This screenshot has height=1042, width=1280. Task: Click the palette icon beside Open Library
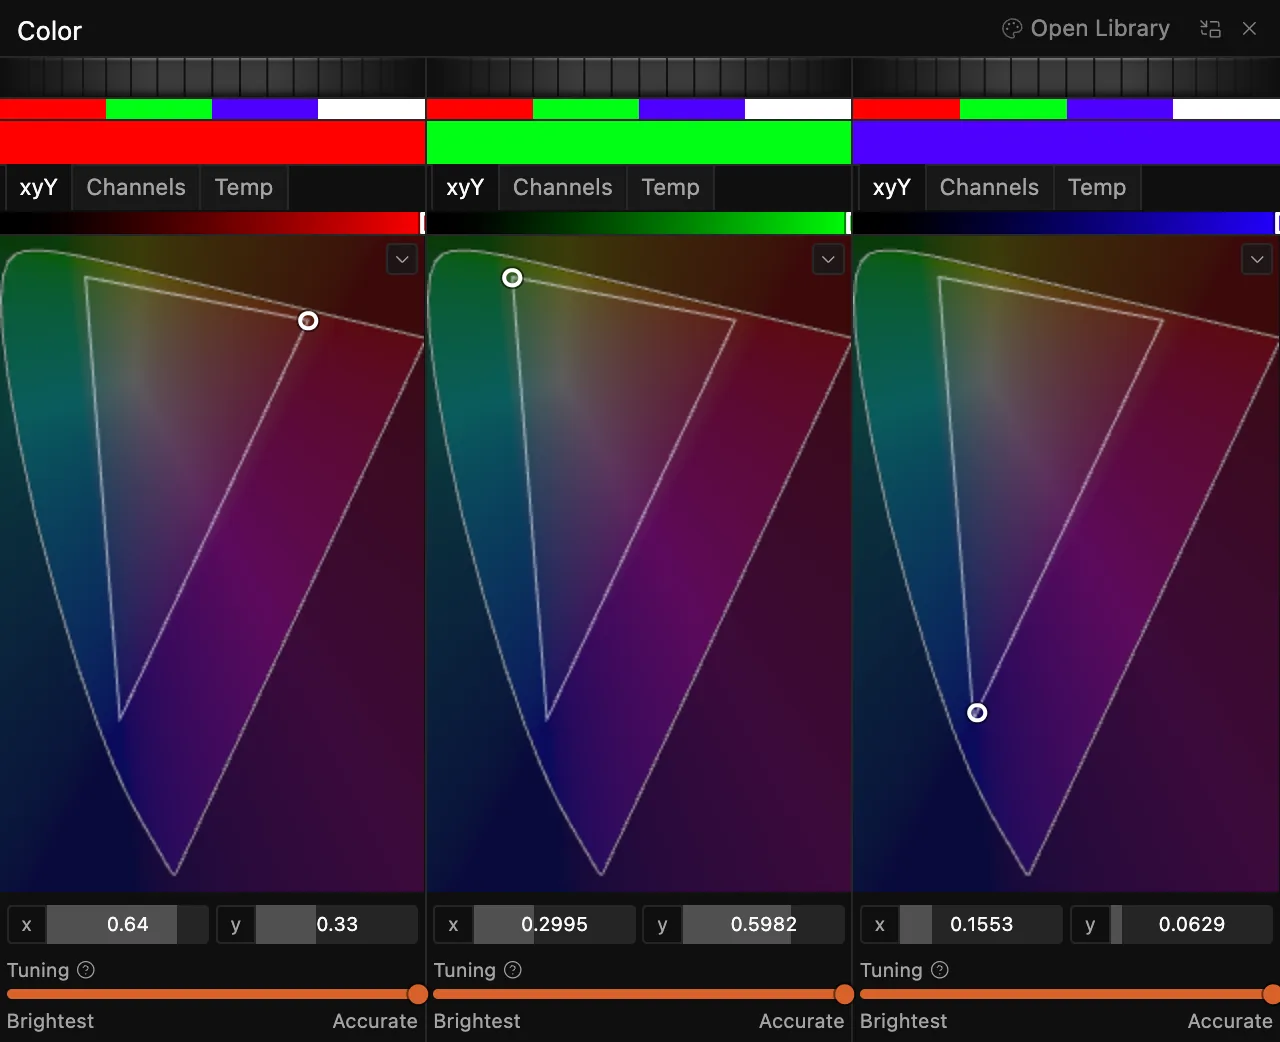(x=1012, y=29)
